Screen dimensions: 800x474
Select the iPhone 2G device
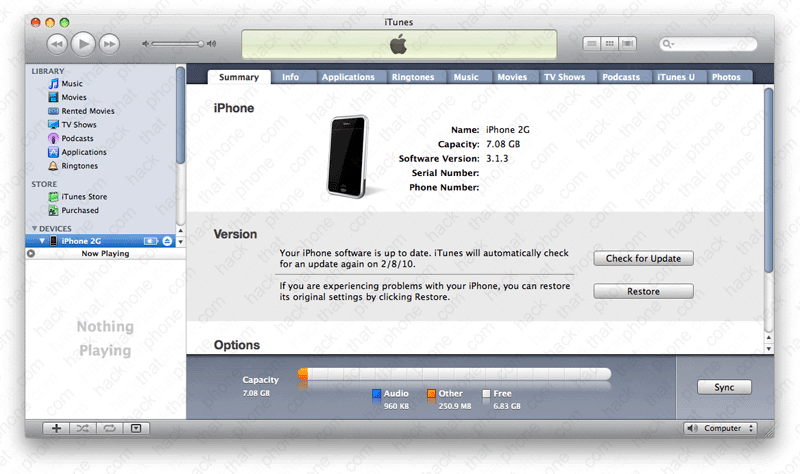point(101,241)
